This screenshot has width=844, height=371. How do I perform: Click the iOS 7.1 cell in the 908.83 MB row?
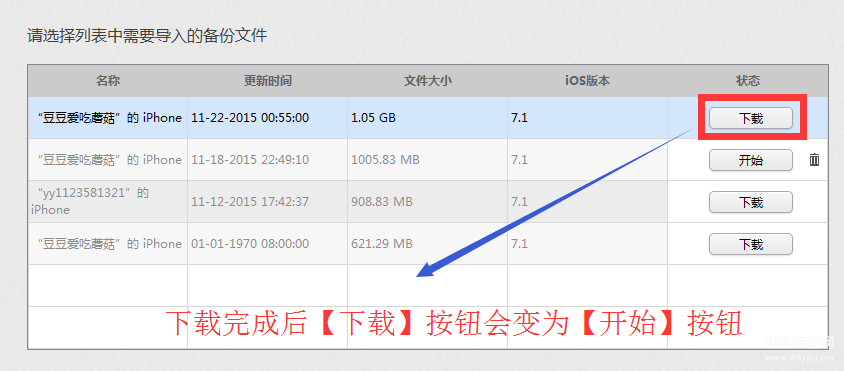point(587,202)
